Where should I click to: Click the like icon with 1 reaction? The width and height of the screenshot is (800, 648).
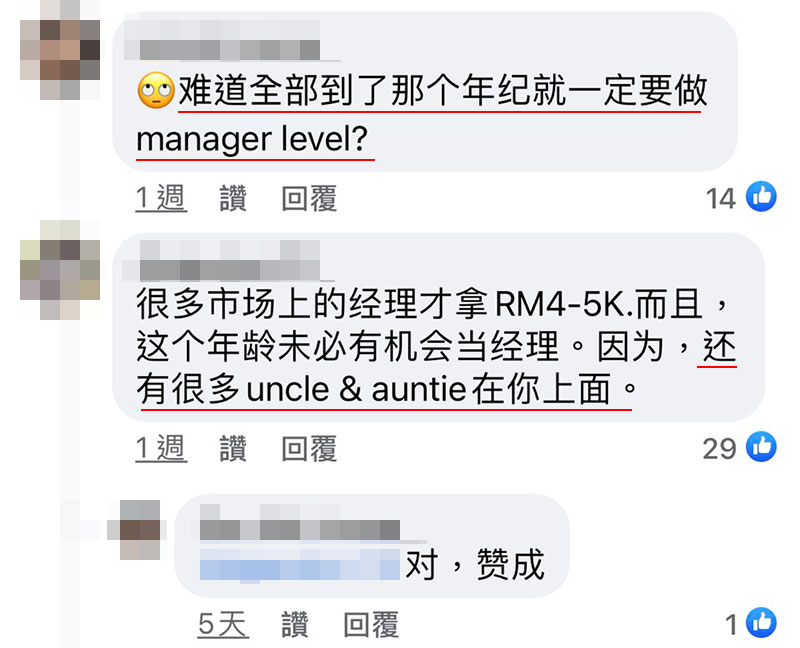[x=761, y=622]
